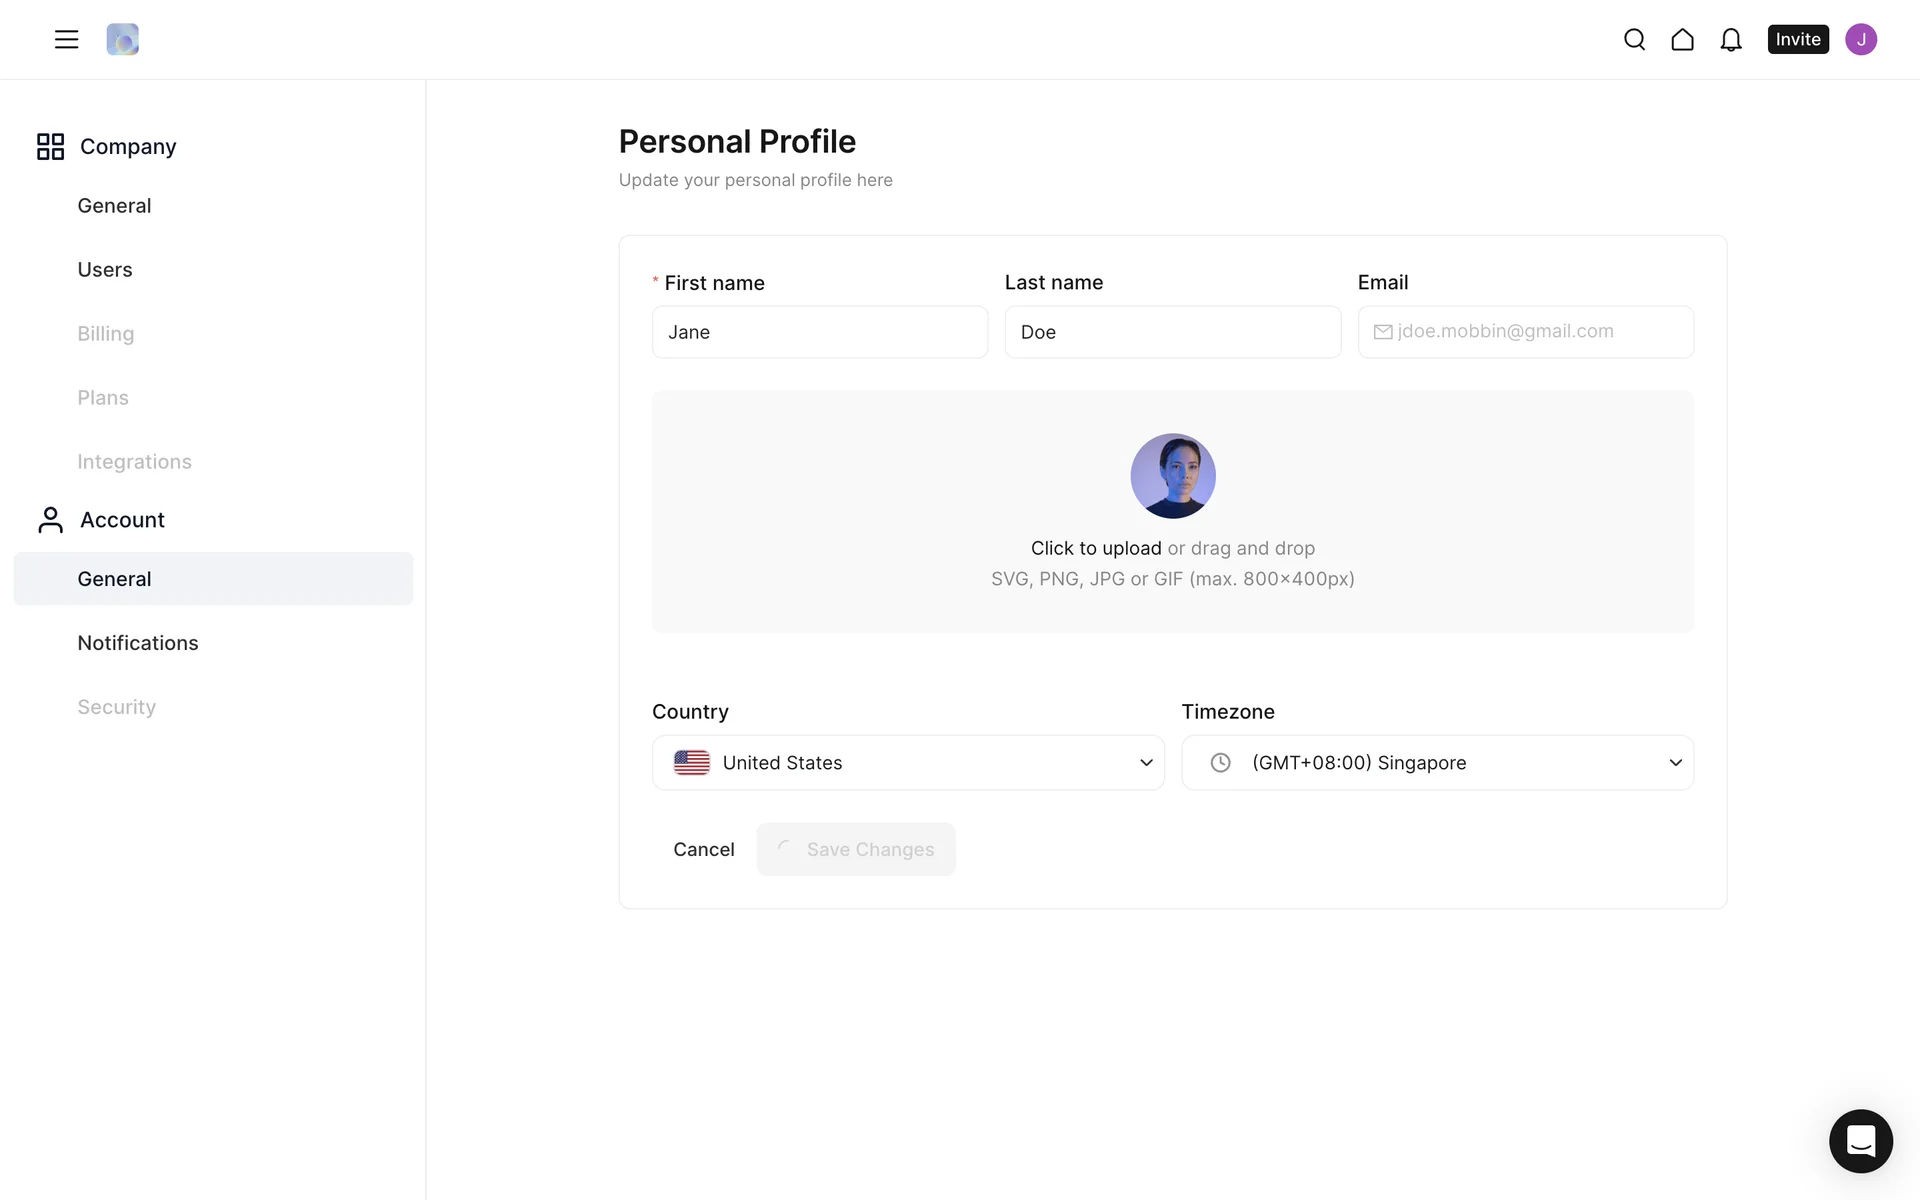The width and height of the screenshot is (1920, 1200).
Task: Open the hamburger menu
Action: pos(66,39)
